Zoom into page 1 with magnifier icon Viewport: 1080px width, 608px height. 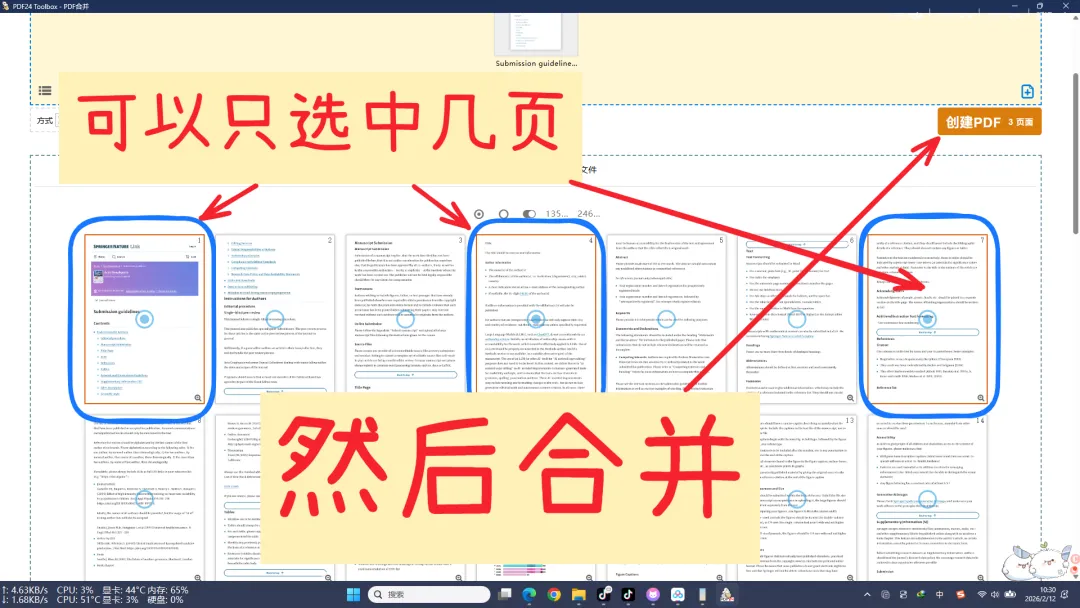[198, 398]
